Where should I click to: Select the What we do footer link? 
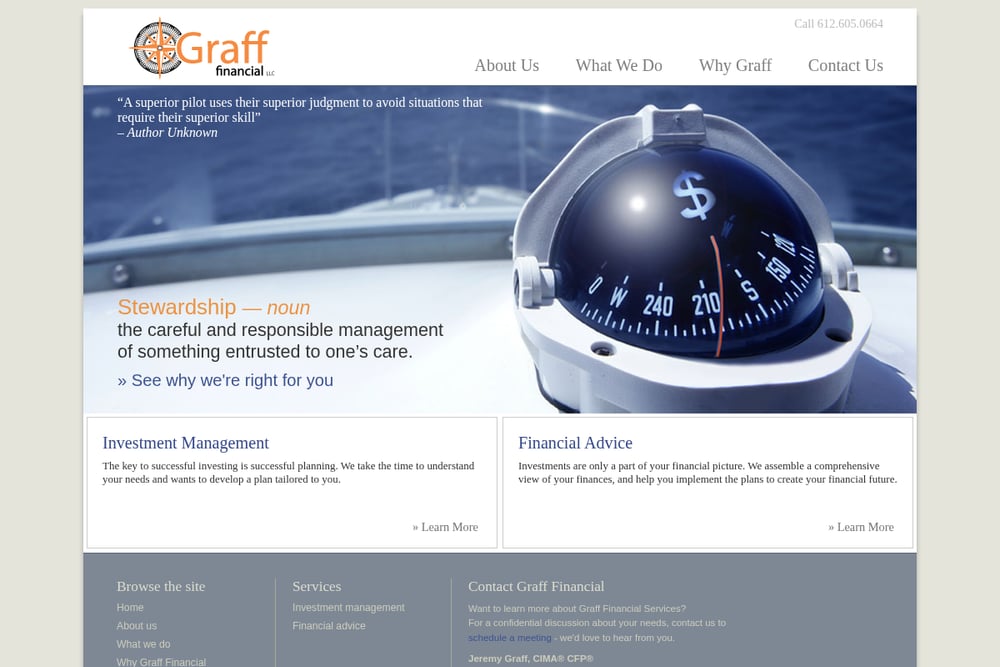pyautogui.click(x=143, y=644)
